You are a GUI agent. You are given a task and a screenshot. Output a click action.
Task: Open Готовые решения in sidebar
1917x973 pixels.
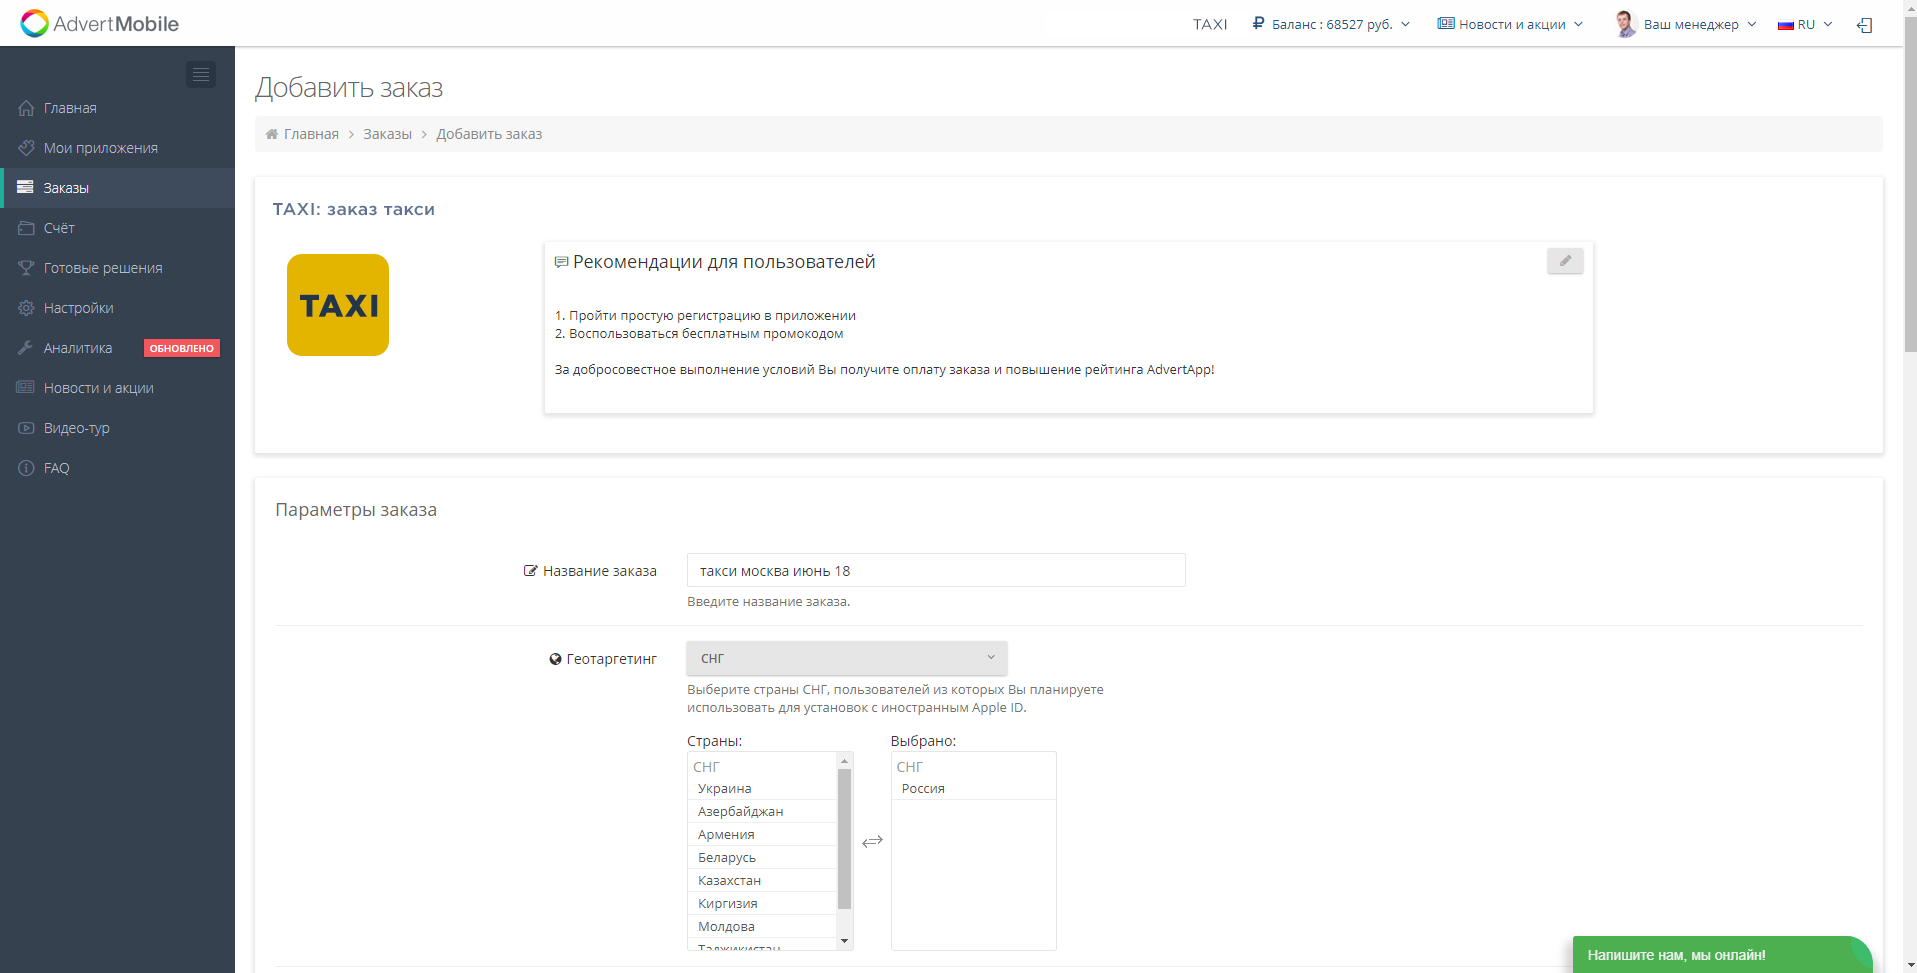click(103, 268)
